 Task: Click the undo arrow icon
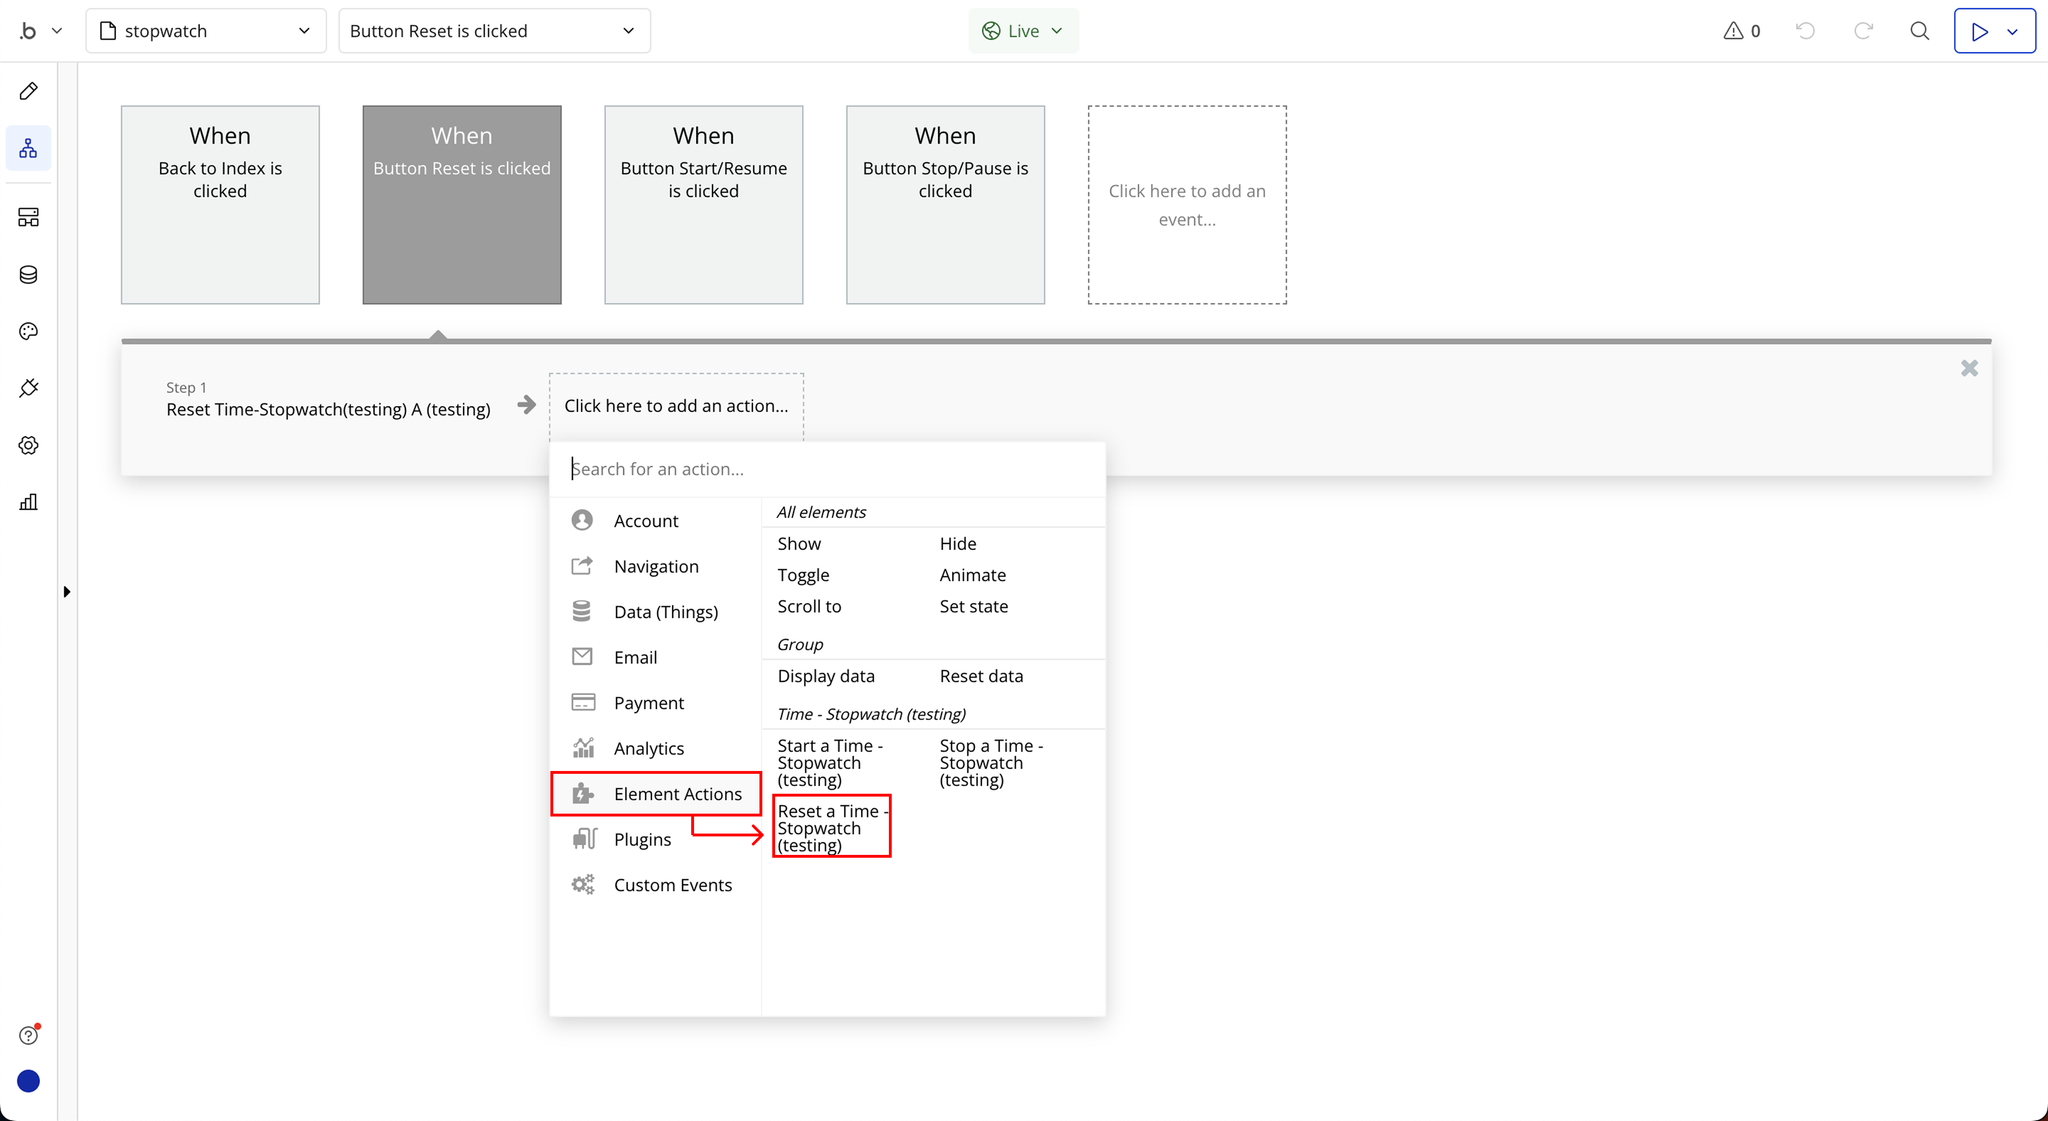[1805, 31]
